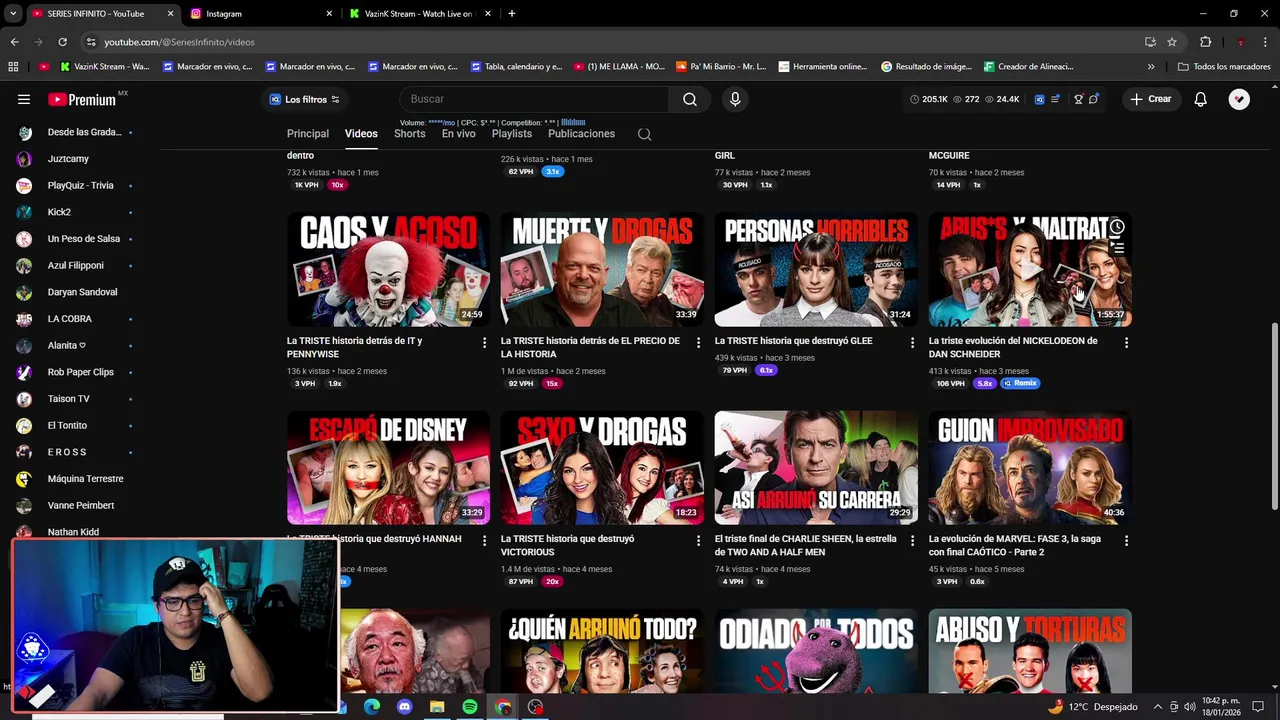
Task: Start voice search with microphone icon
Action: pos(735,99)
